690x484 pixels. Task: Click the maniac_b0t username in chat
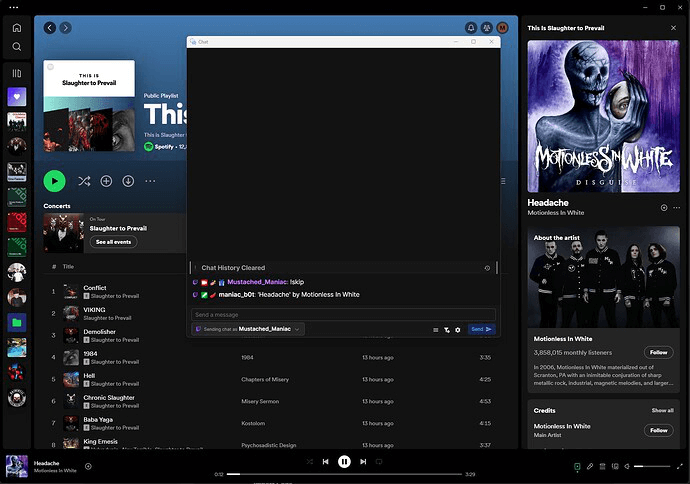(237, 295)
